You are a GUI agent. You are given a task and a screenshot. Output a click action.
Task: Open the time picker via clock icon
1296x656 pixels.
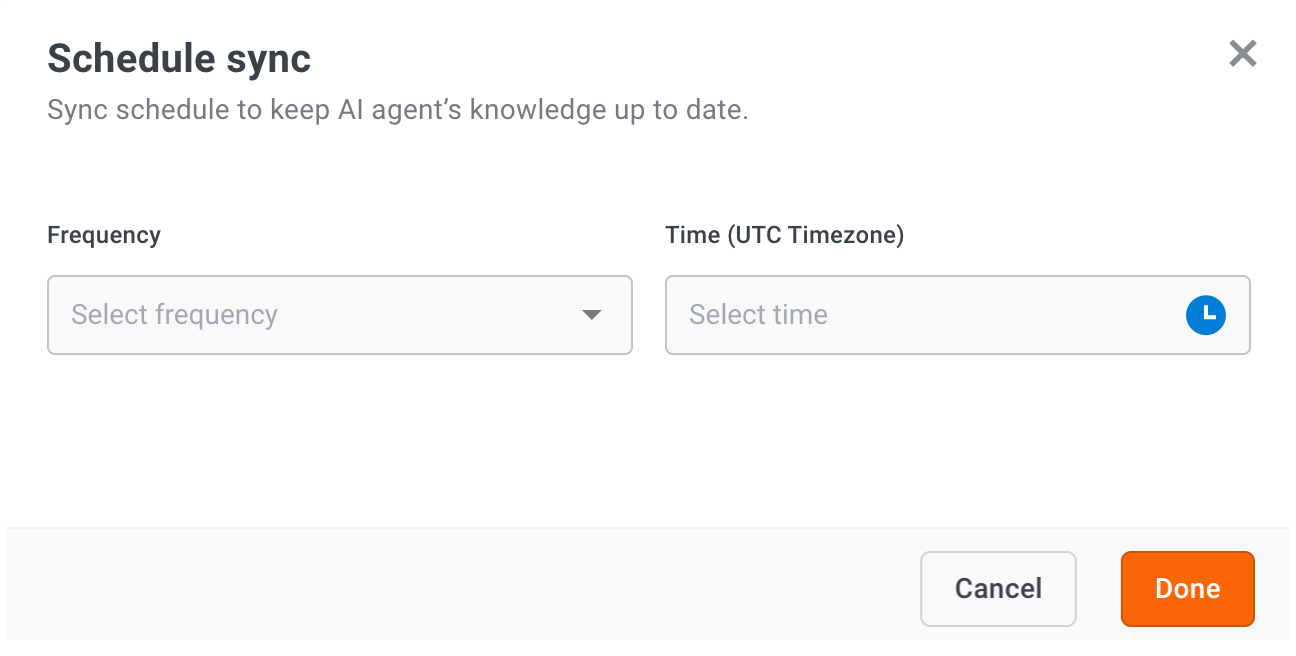[1206, 315]
